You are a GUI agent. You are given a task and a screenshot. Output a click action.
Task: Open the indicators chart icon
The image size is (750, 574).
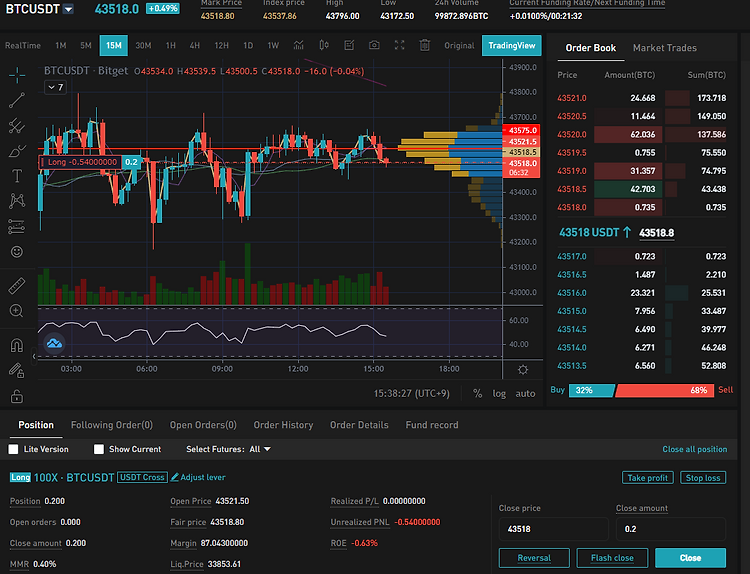tap(298, 45)
